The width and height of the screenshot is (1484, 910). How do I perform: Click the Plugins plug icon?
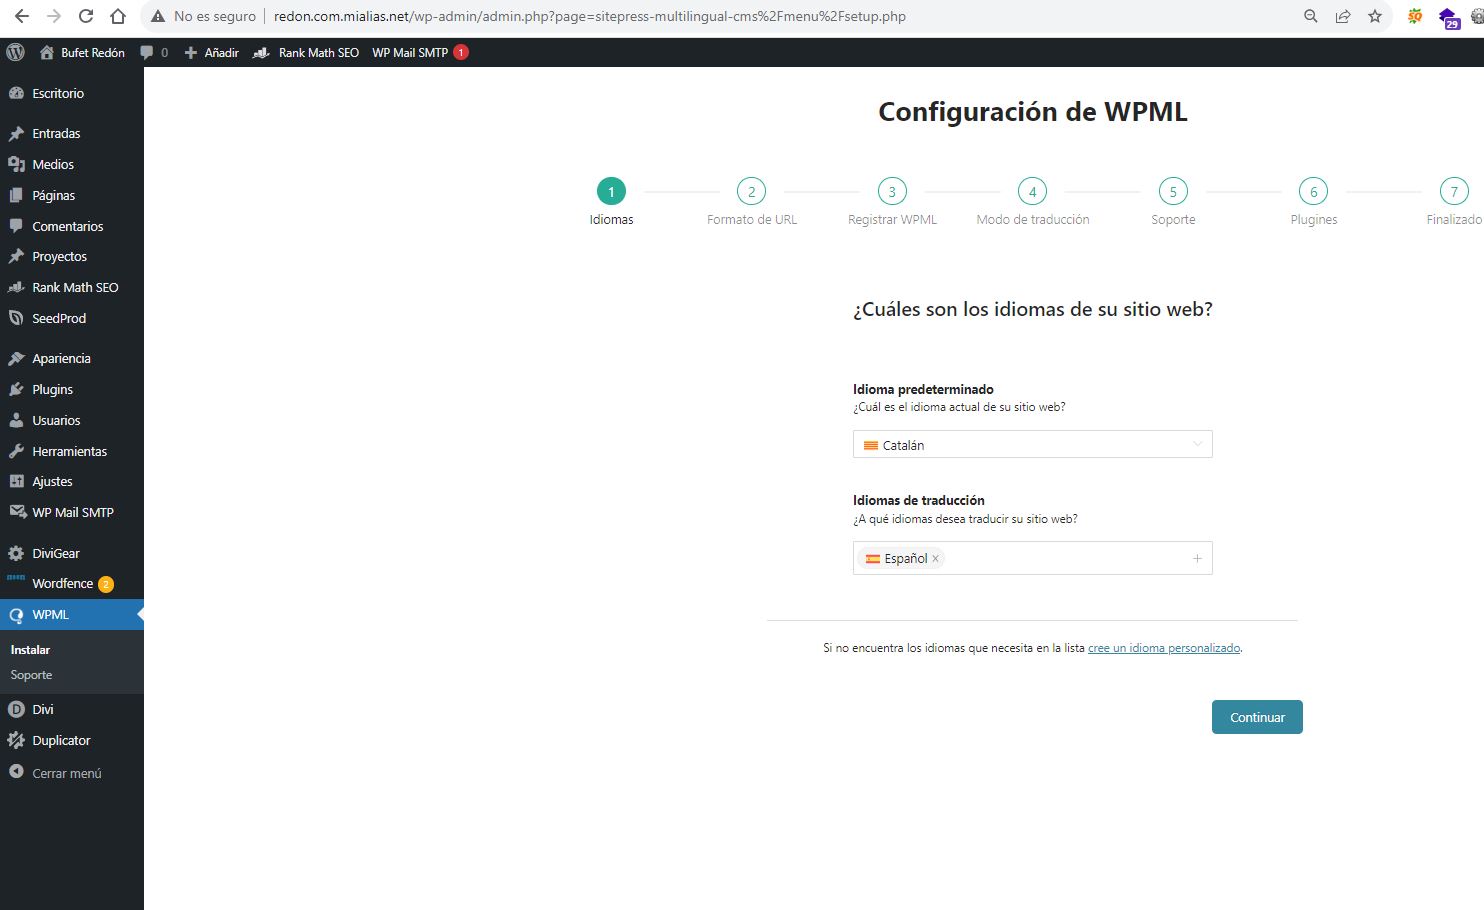coord(16,389)
